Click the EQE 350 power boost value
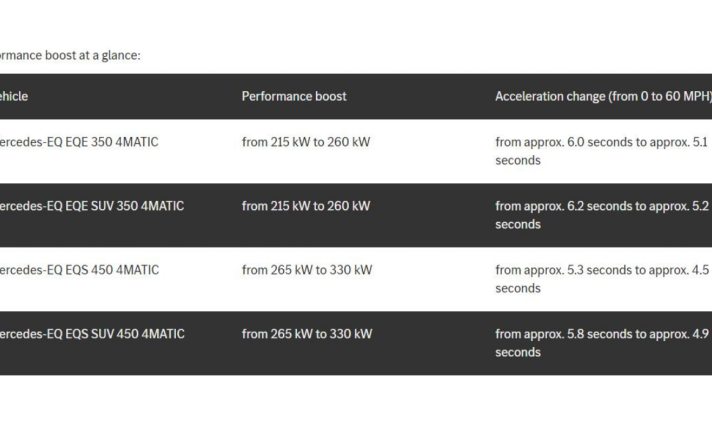This screenshot has height=440, width=712. 306,142
